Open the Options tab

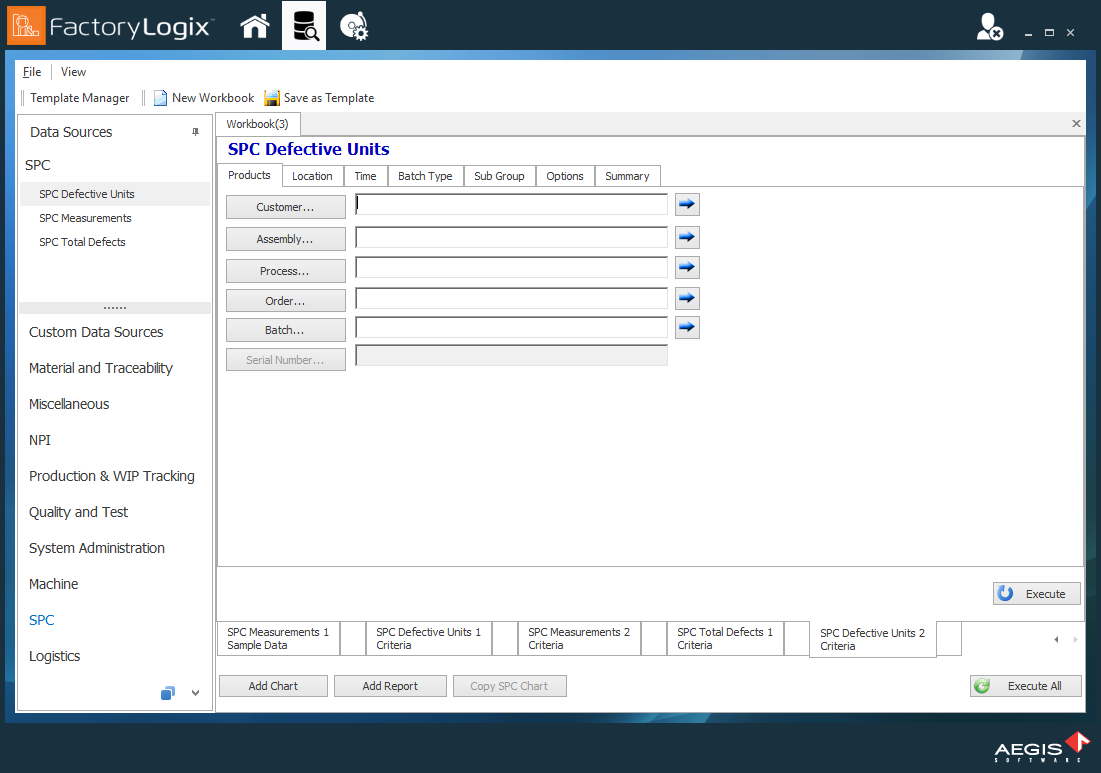pyautogui.click(x=565, y=176)
